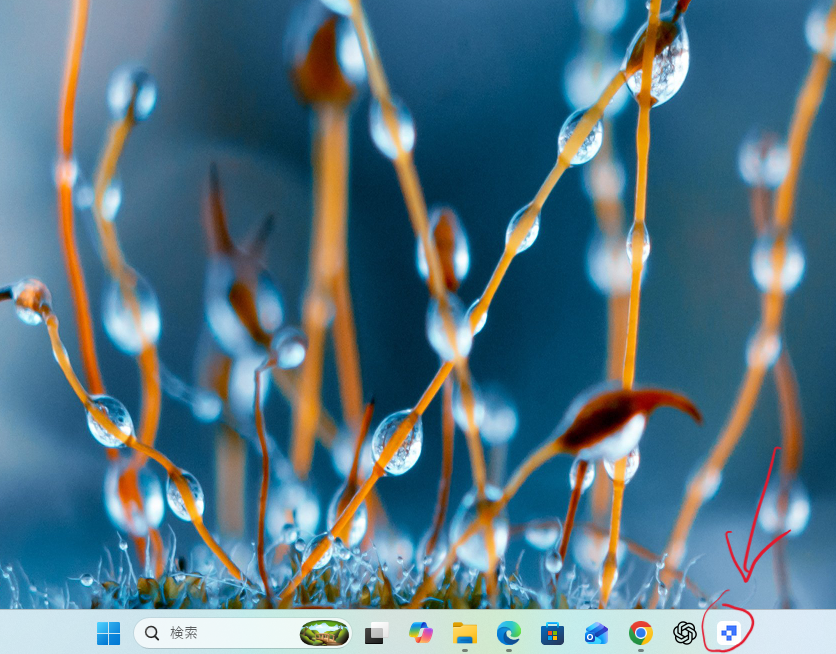Launch Microsoft Edge browser

[509, 633]
